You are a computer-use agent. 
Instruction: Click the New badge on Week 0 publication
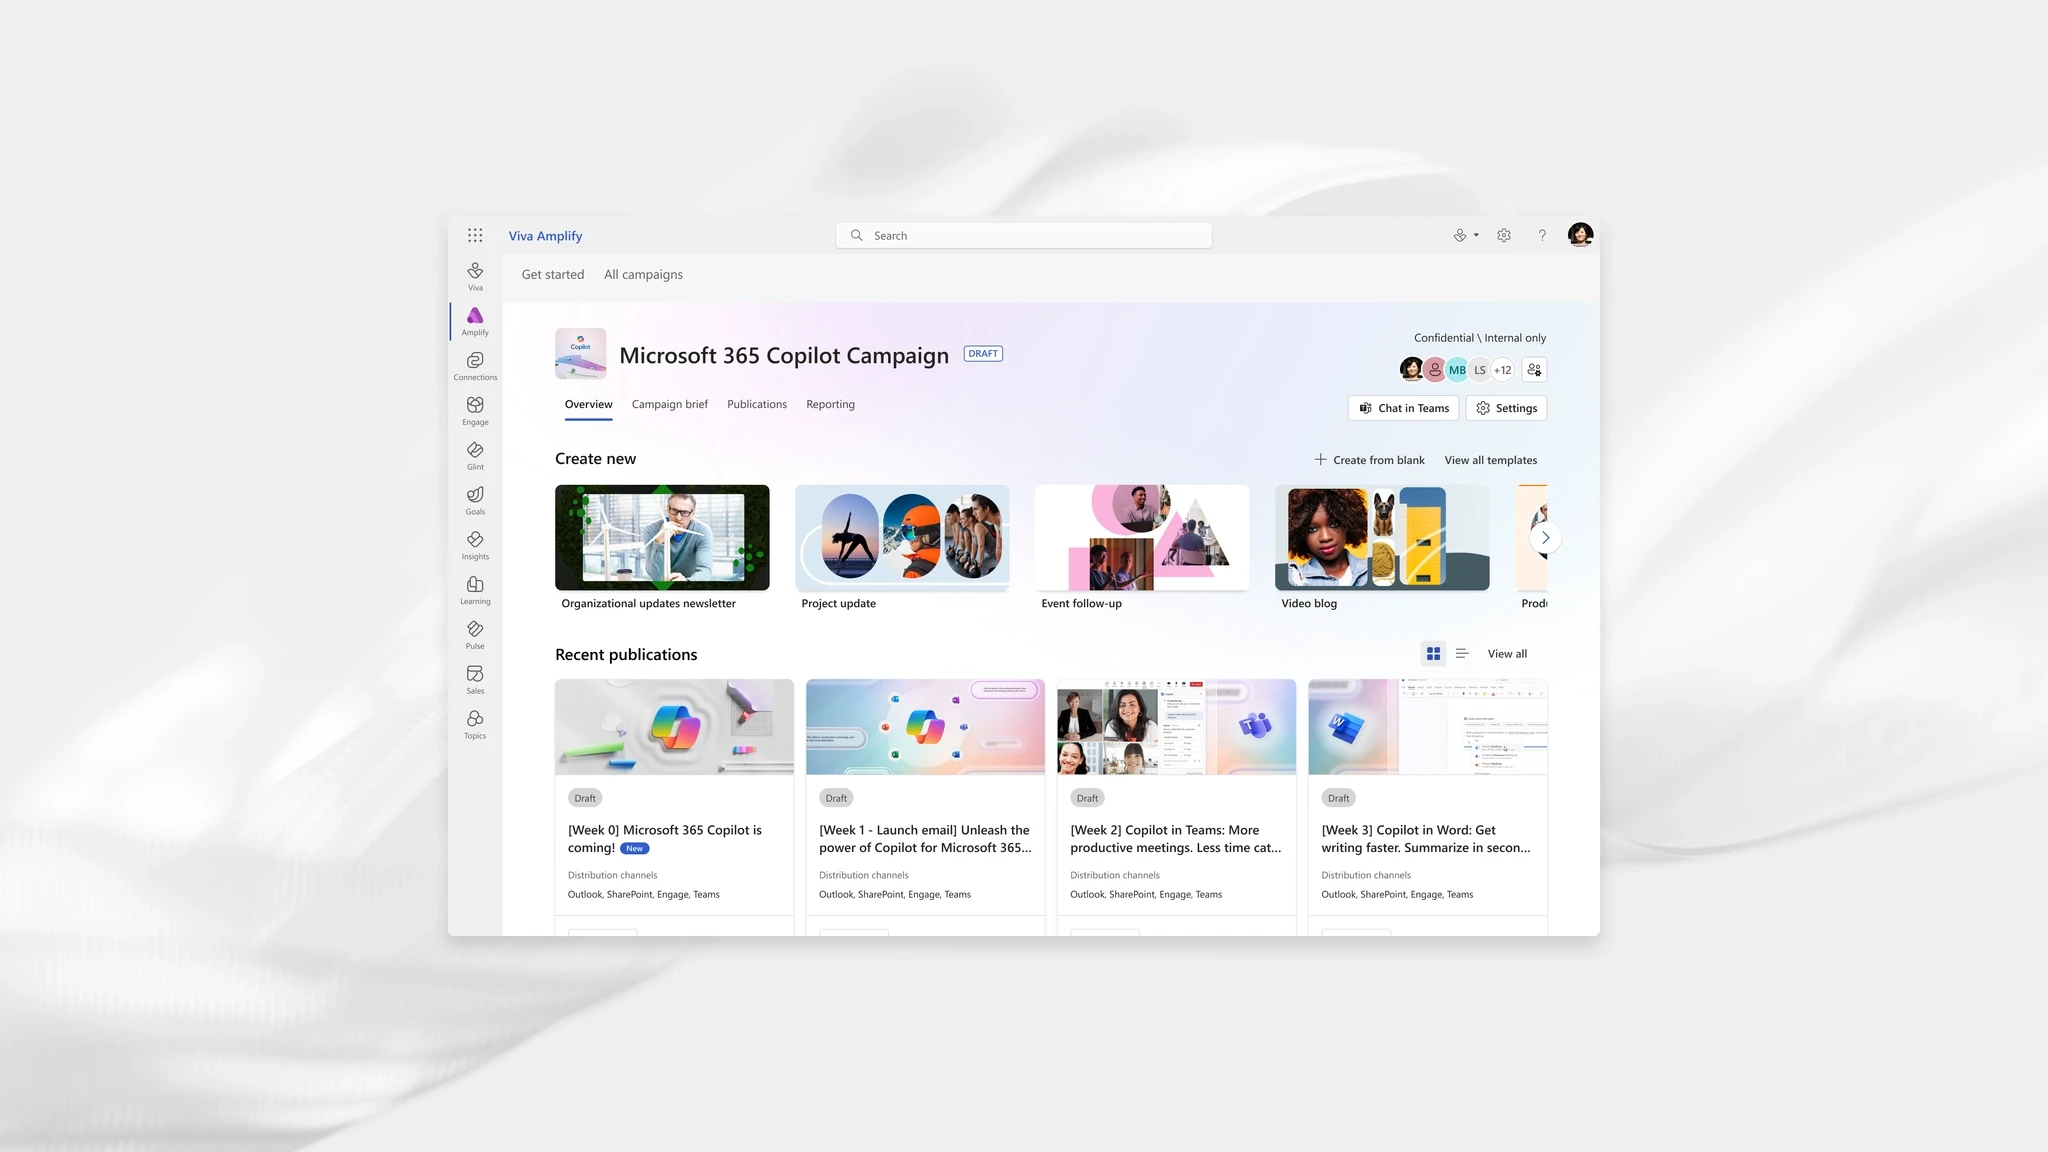pos(635,849)
